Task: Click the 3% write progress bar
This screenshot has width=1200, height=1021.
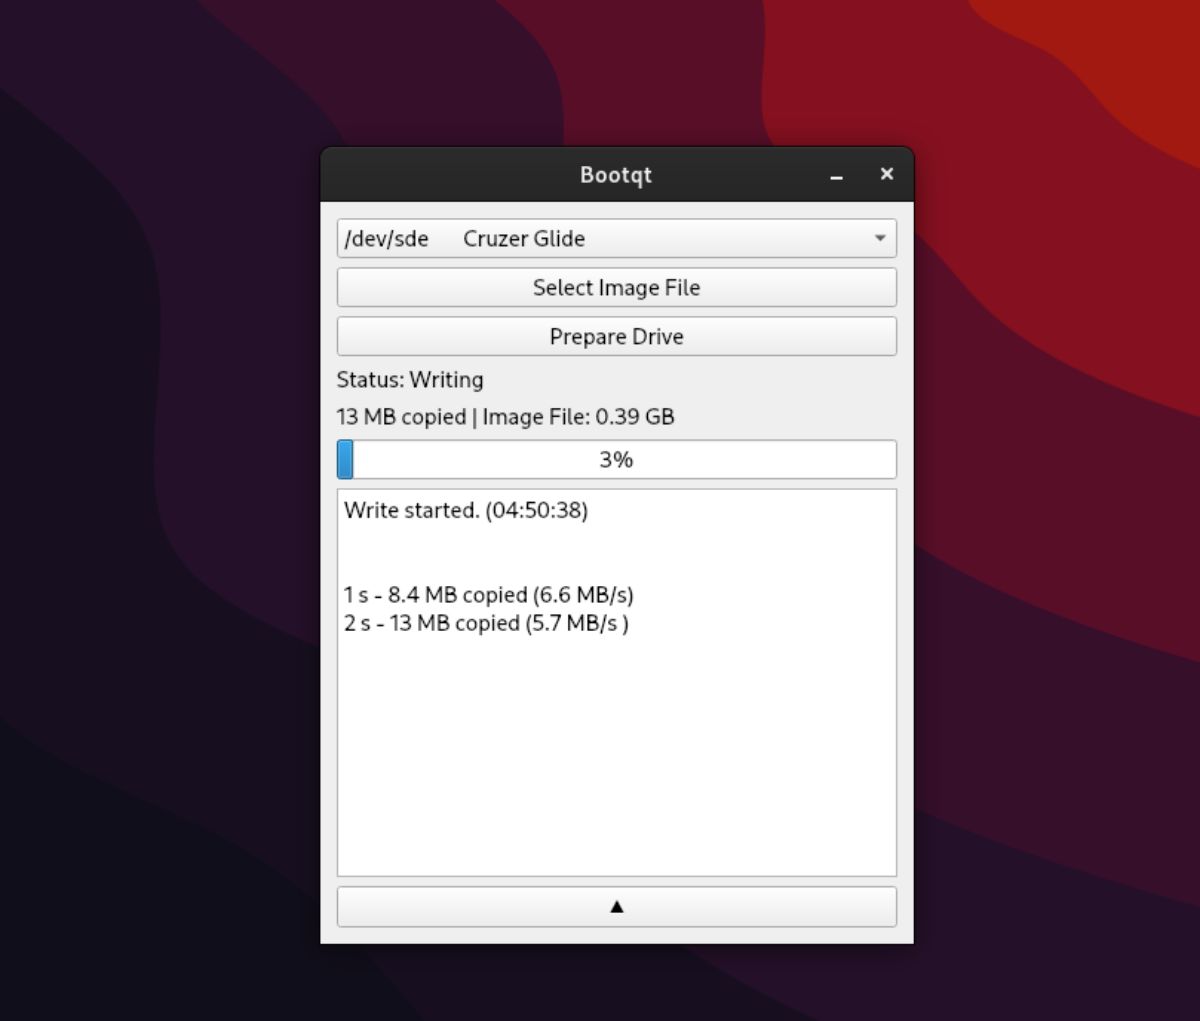Action: point(616,459)
